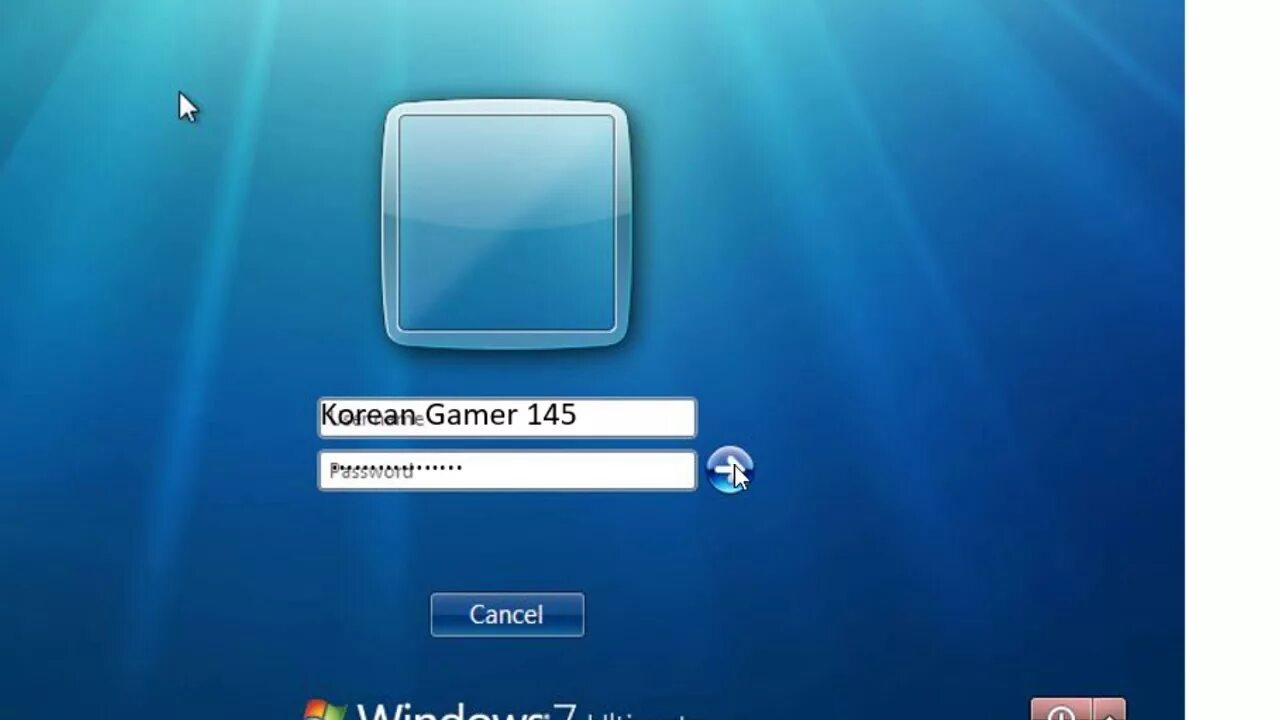This screenshot has width=1280, height=720.
Task: Click the blue arrow login submit button
Action: pyautogui.click(x=729, y=470)
